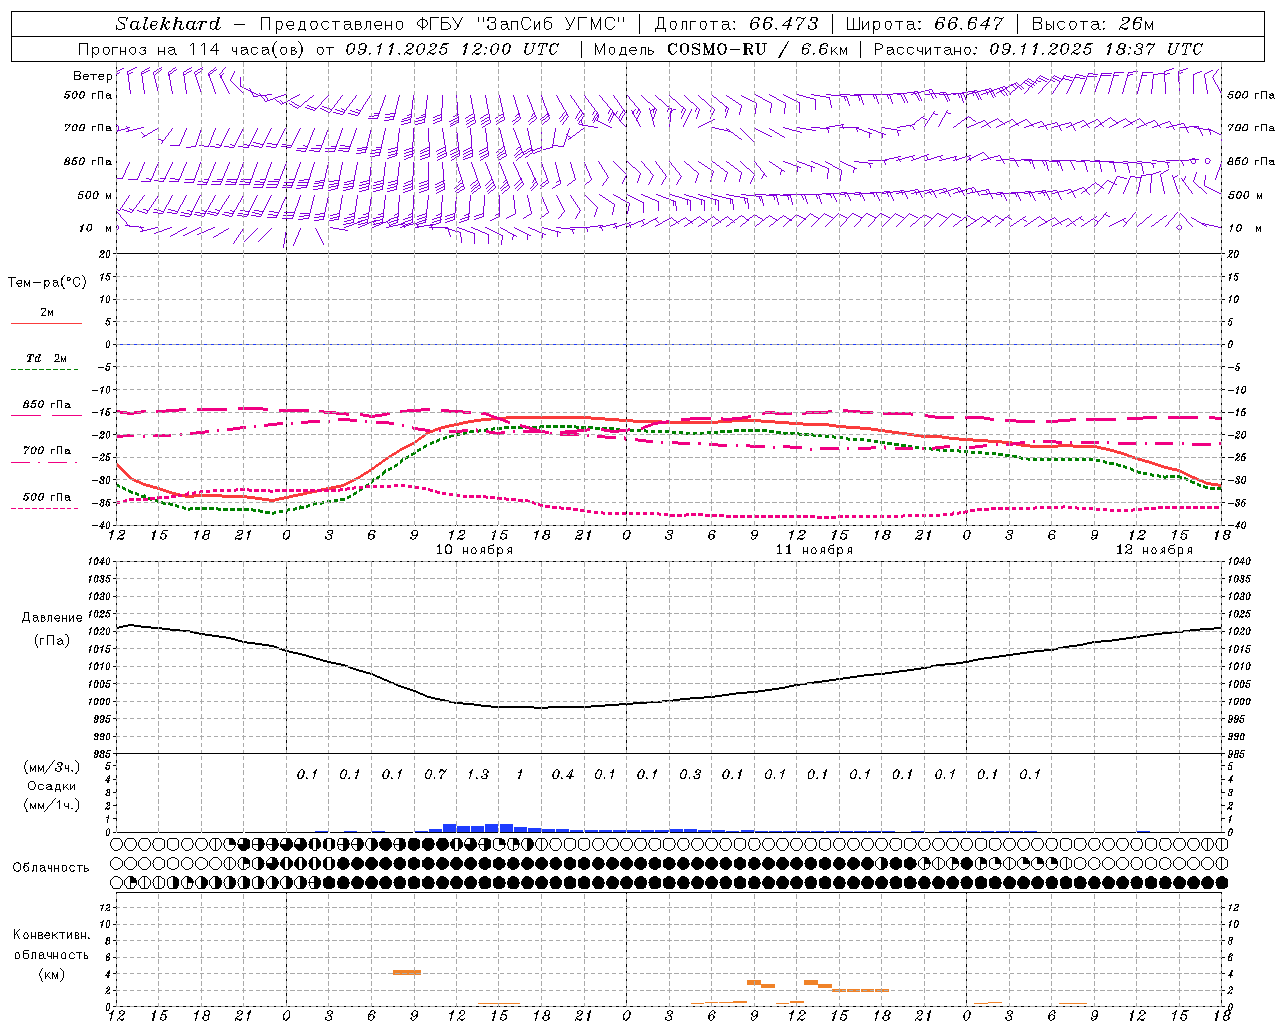Click the "Широта: 66.647" value
This screenshot has width=1280, height=1024.
click(x=924, y=24)
